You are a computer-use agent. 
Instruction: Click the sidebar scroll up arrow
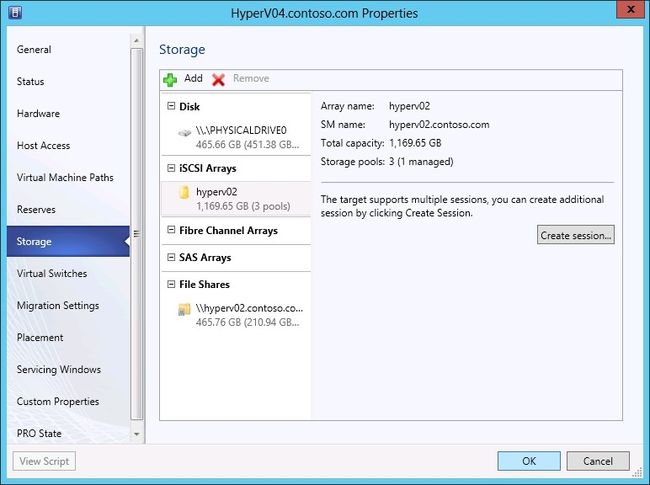[136, 41]
